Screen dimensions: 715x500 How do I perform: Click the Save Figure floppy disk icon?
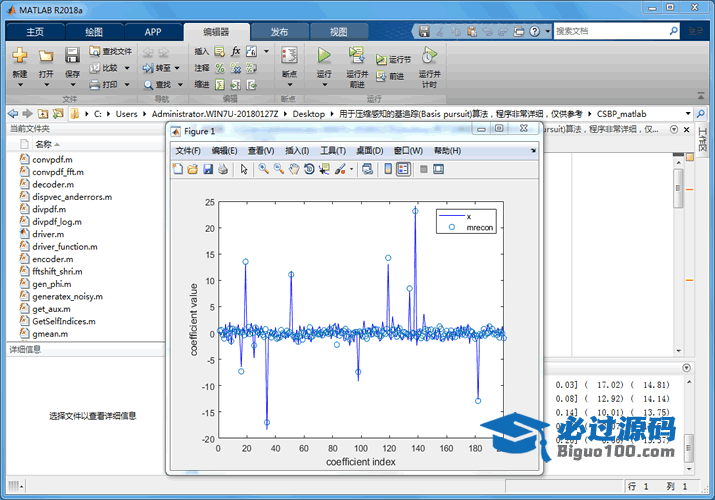click(208, 169)
